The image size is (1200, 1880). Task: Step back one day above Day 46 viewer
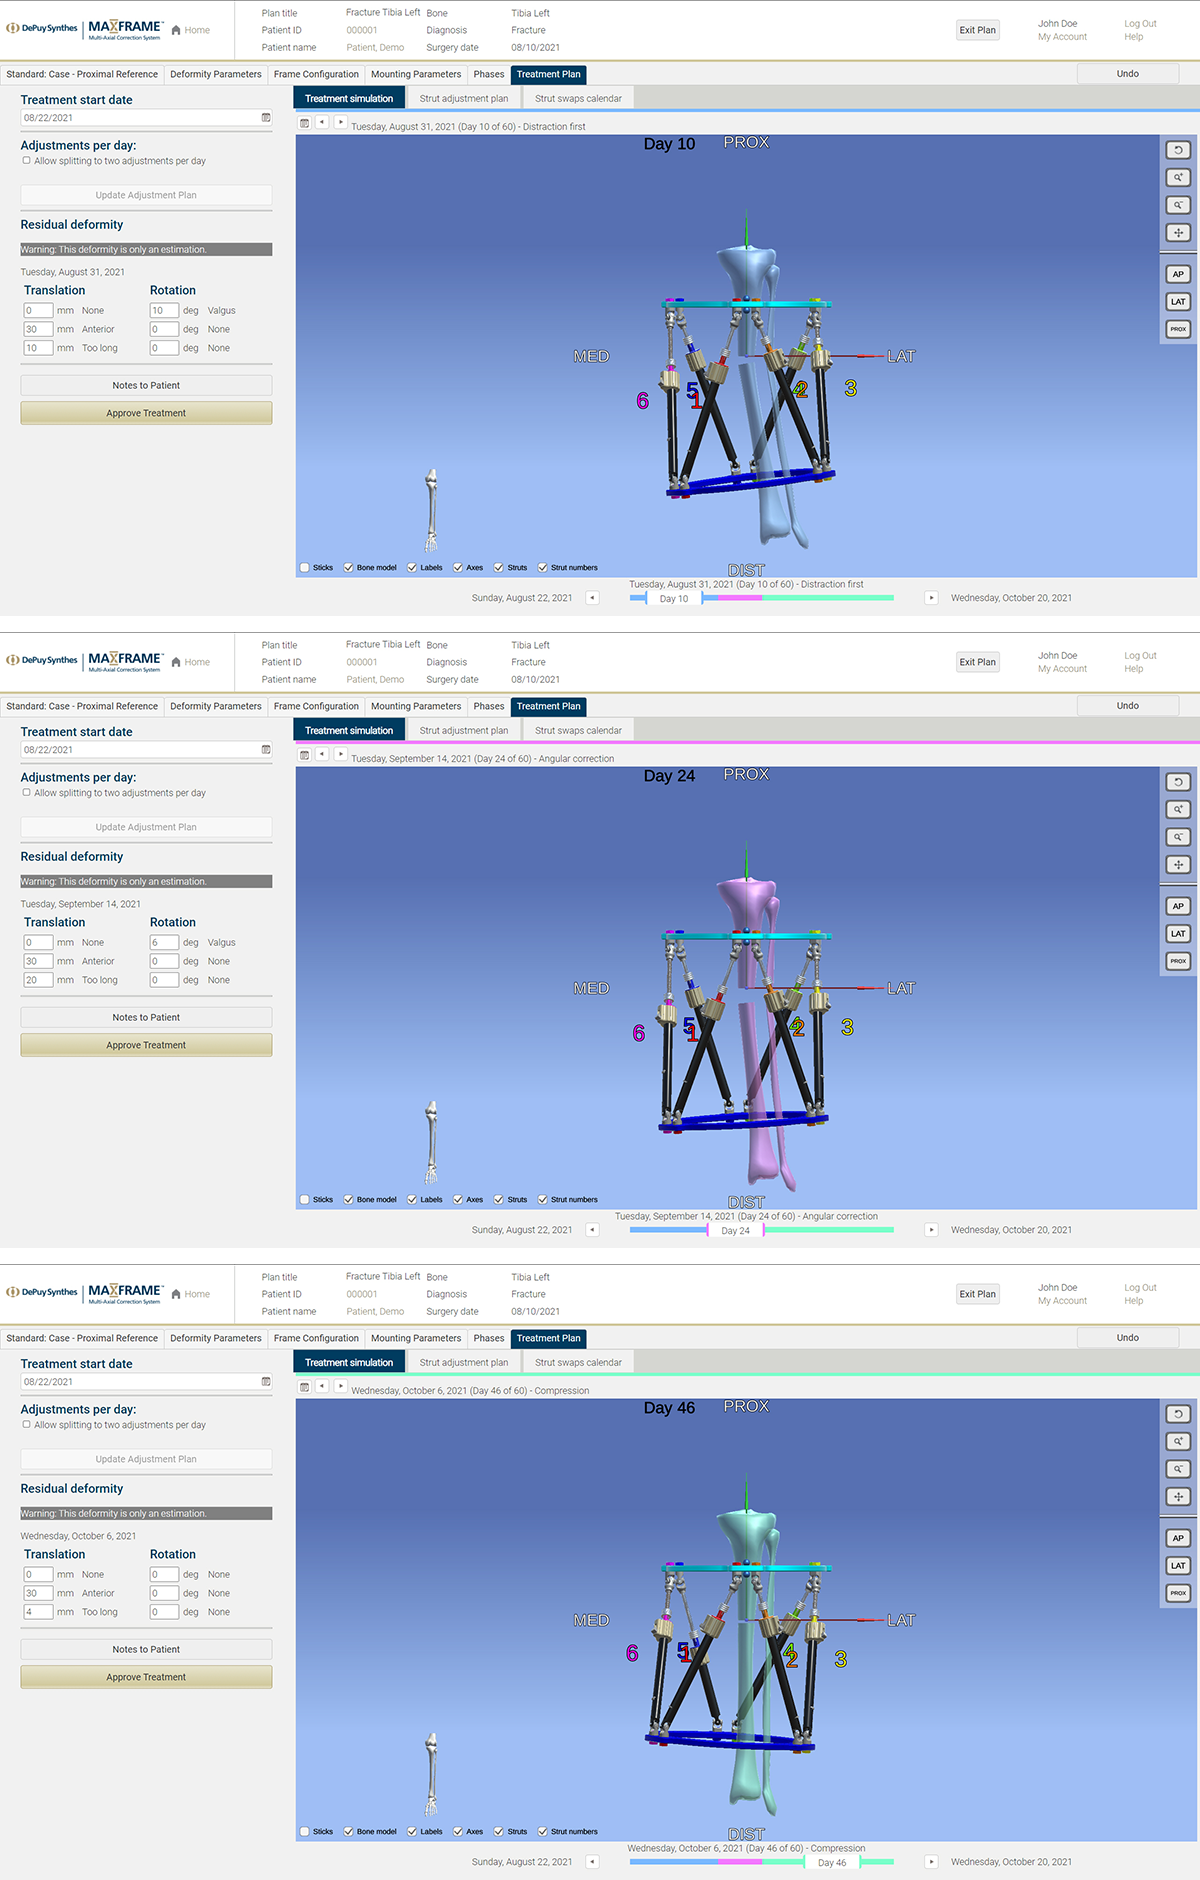pyautogui.click(x=322, y=1386)
